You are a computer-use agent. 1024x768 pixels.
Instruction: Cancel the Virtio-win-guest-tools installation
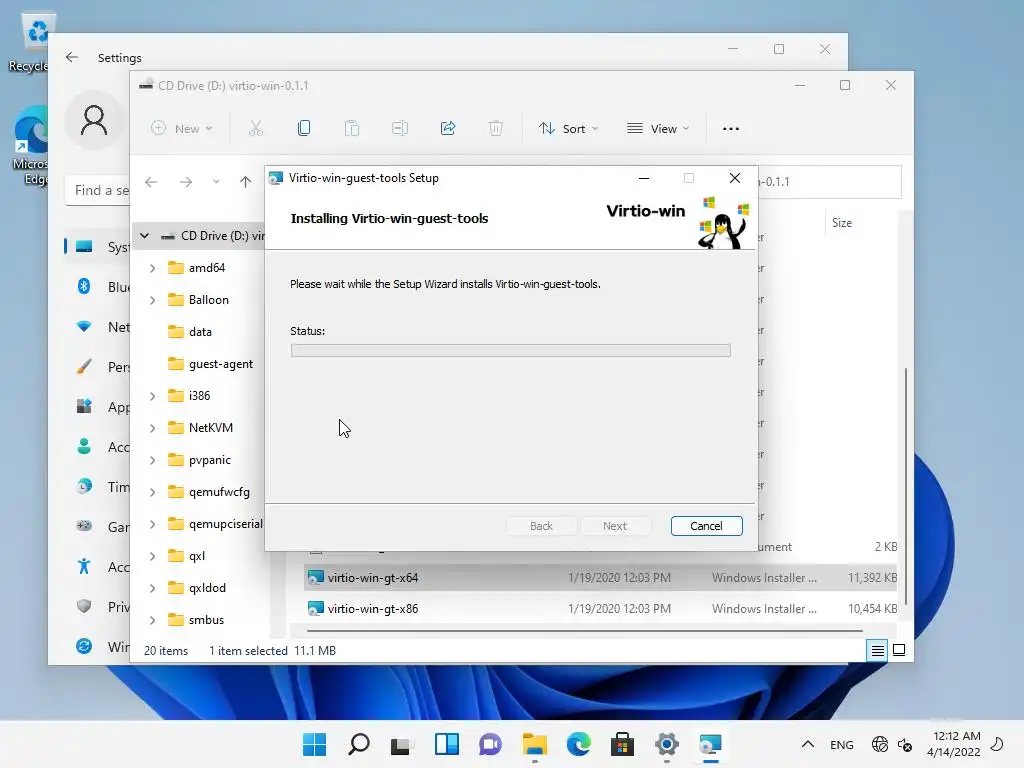click(707, 526)
